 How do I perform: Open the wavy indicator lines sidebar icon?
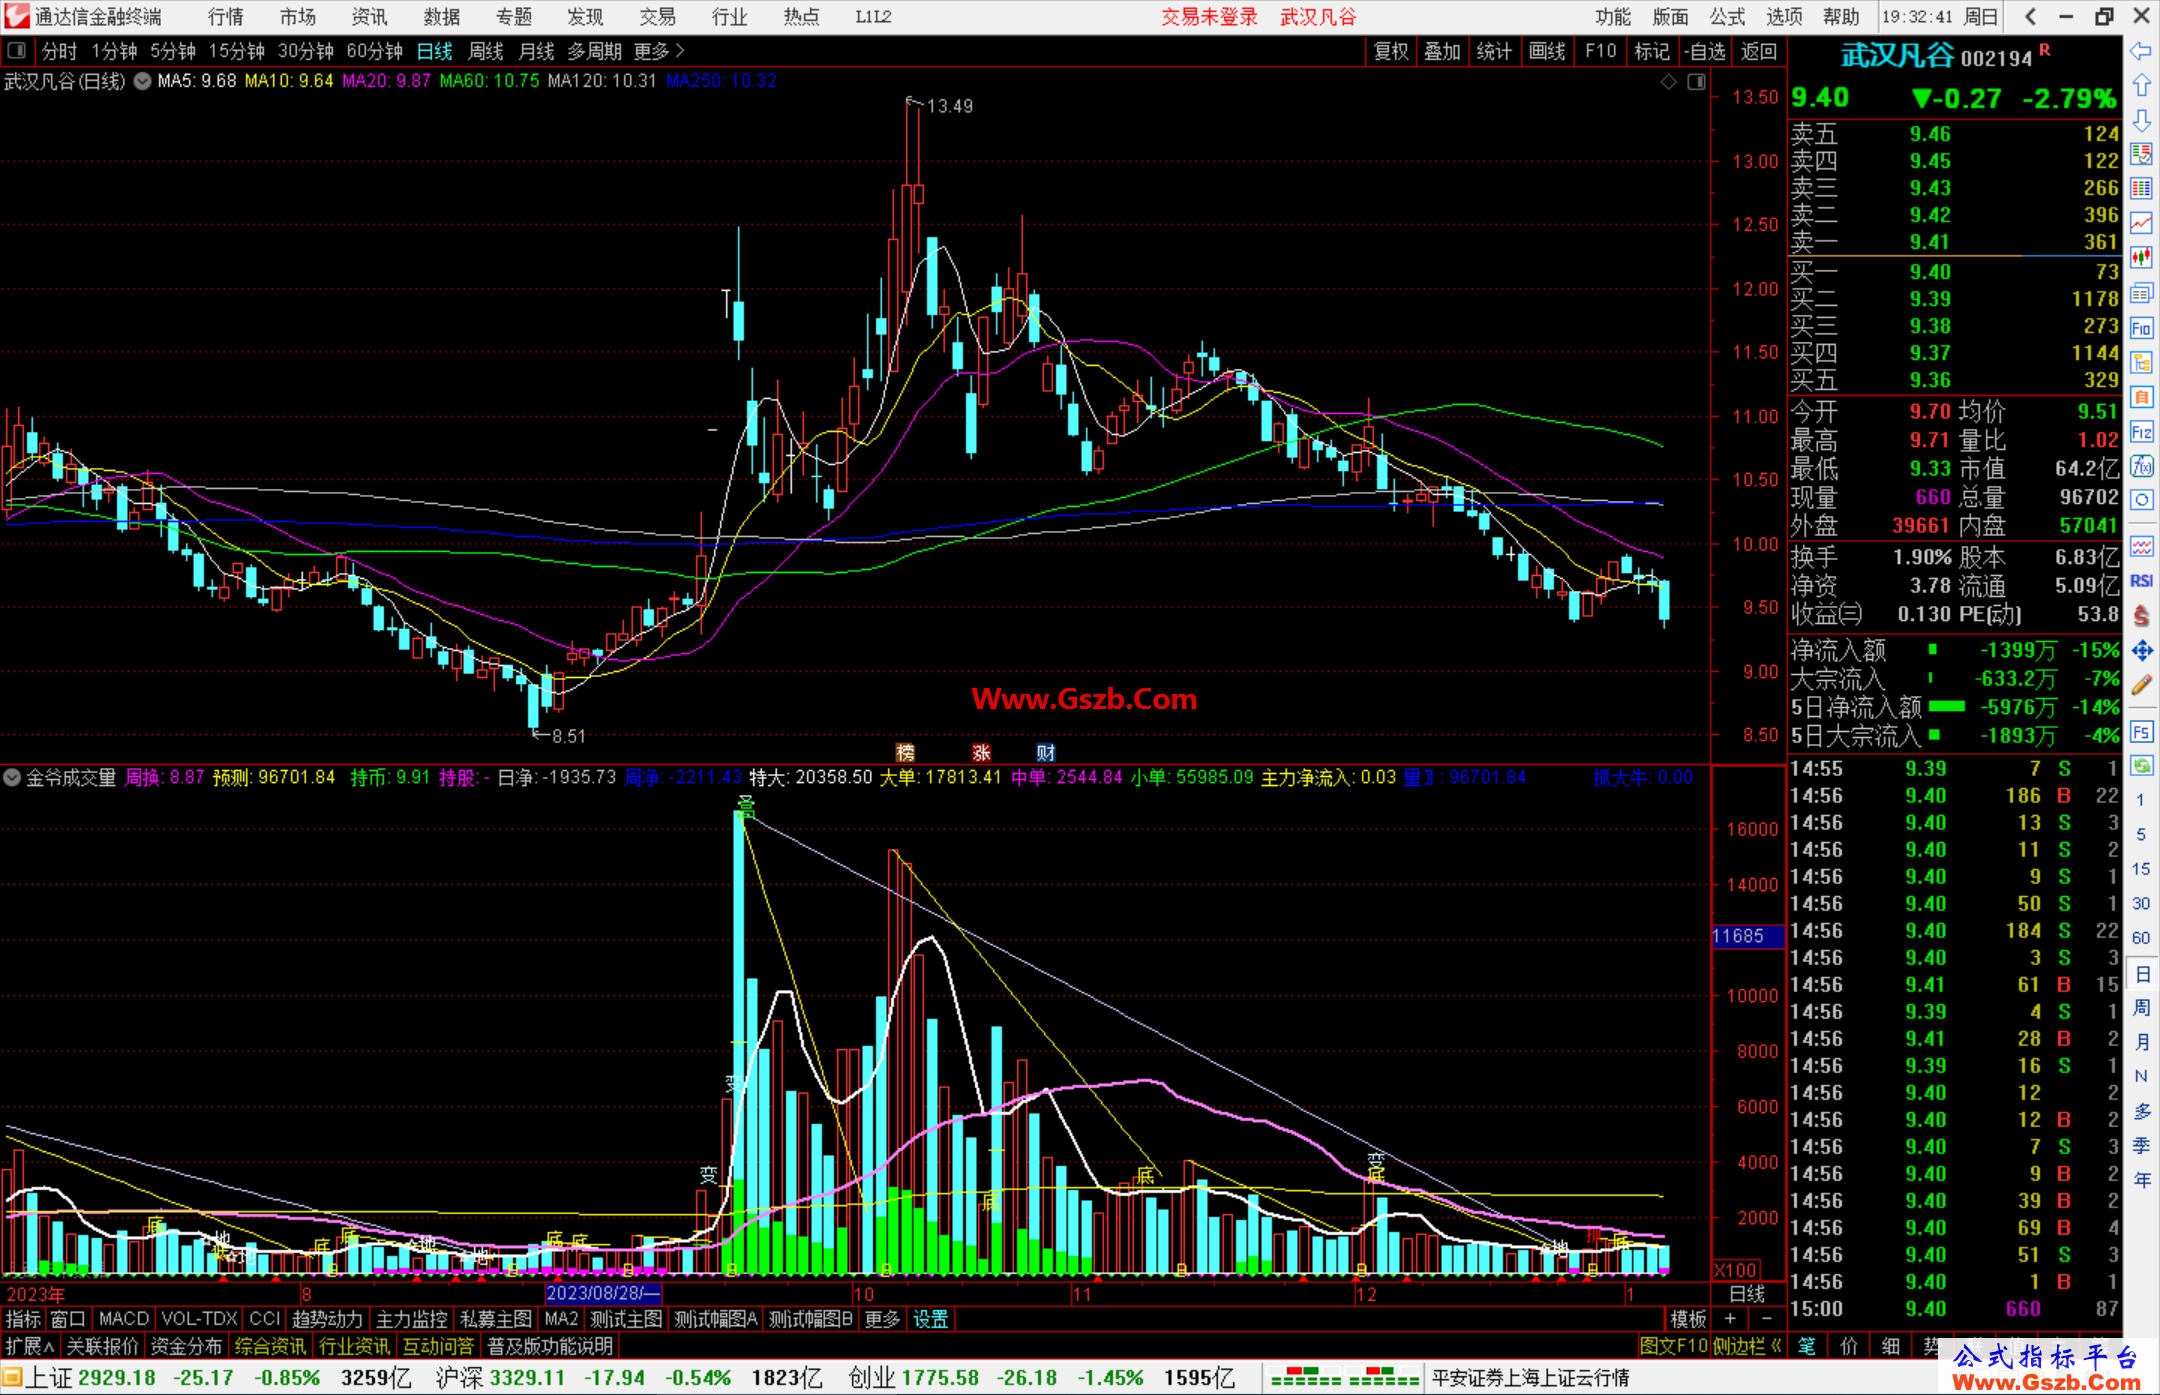coord(2141,546)
